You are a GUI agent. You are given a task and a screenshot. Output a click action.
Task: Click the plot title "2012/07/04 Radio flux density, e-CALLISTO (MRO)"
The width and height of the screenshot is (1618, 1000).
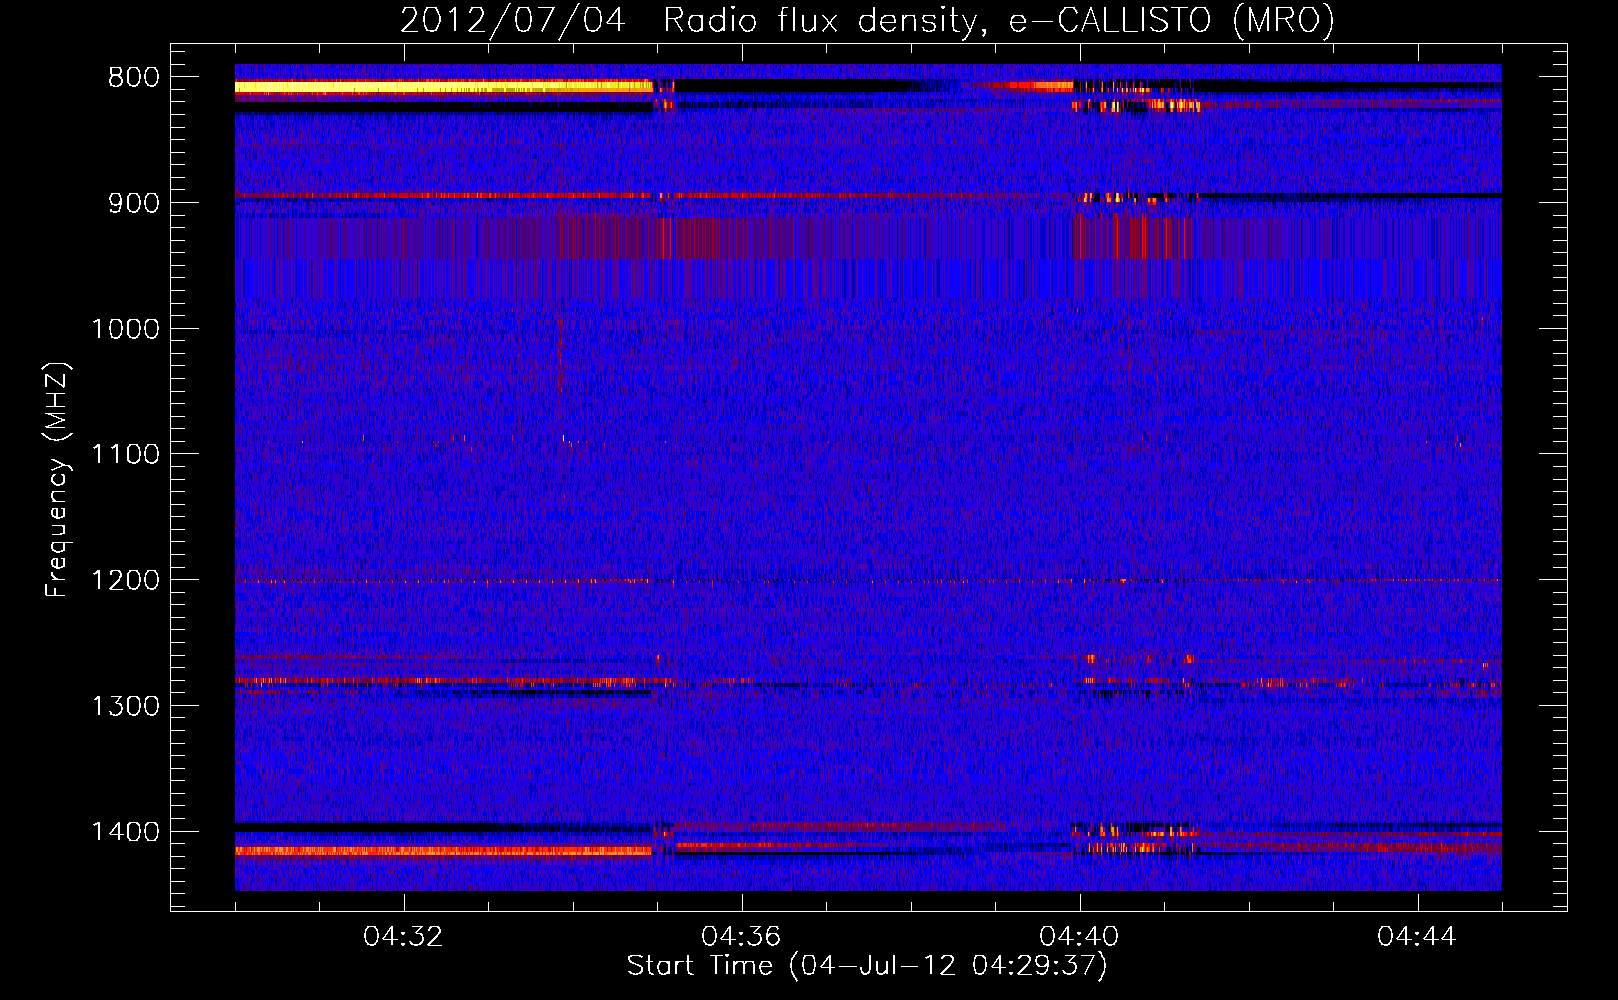point(867,20)
